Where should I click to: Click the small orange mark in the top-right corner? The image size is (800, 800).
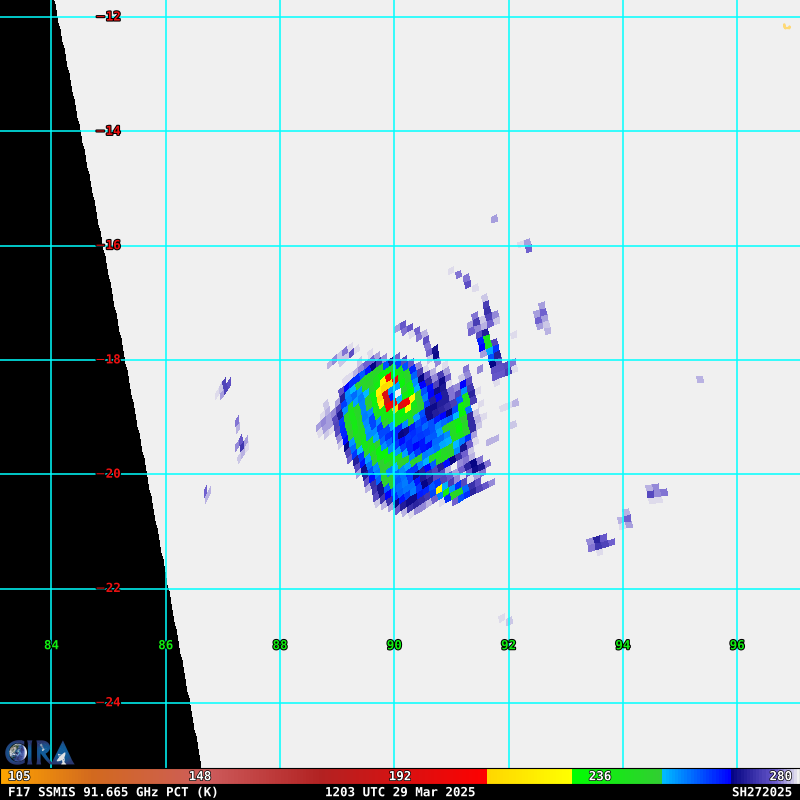787,26
